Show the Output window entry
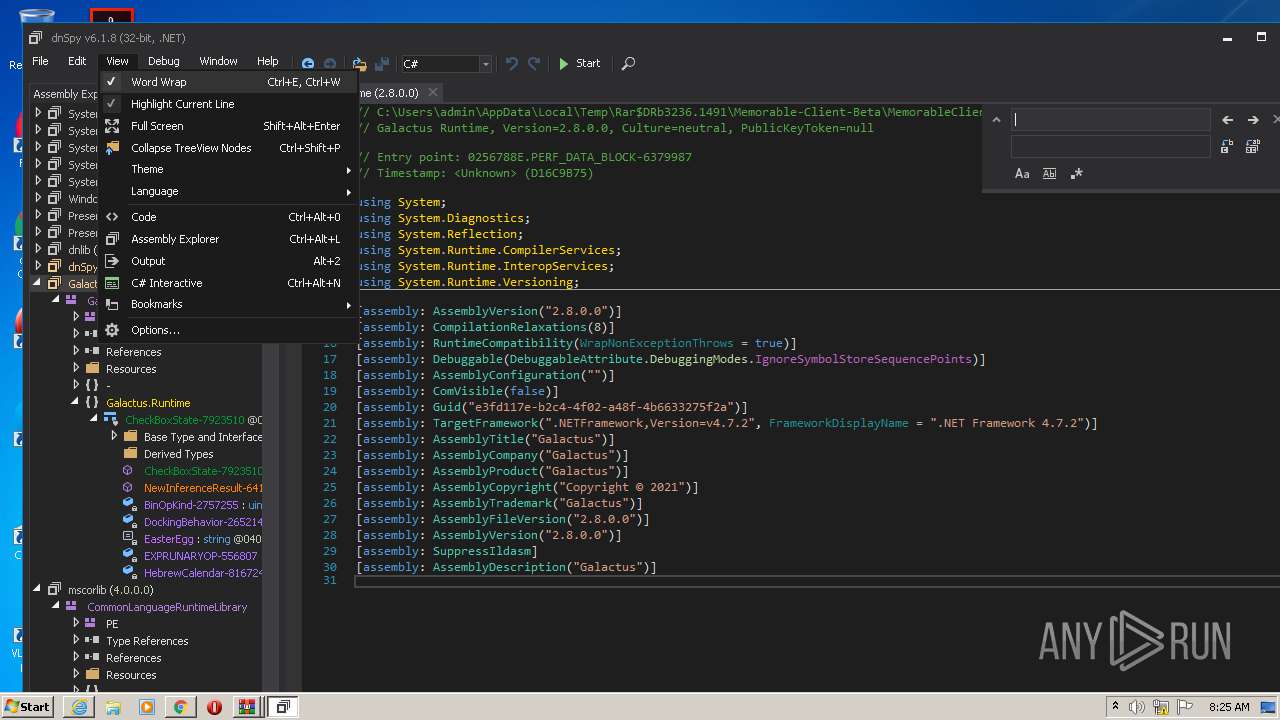The image size is (1280, 720). [228, 261]
